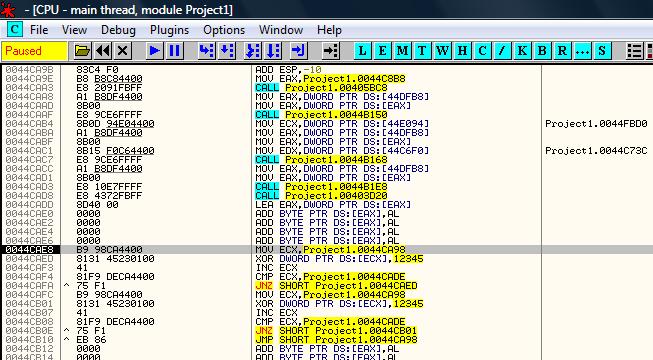This screenshot has height=360, width=653.
Task: Show Executable modules via E button
Action: click(x=382, y=51)
